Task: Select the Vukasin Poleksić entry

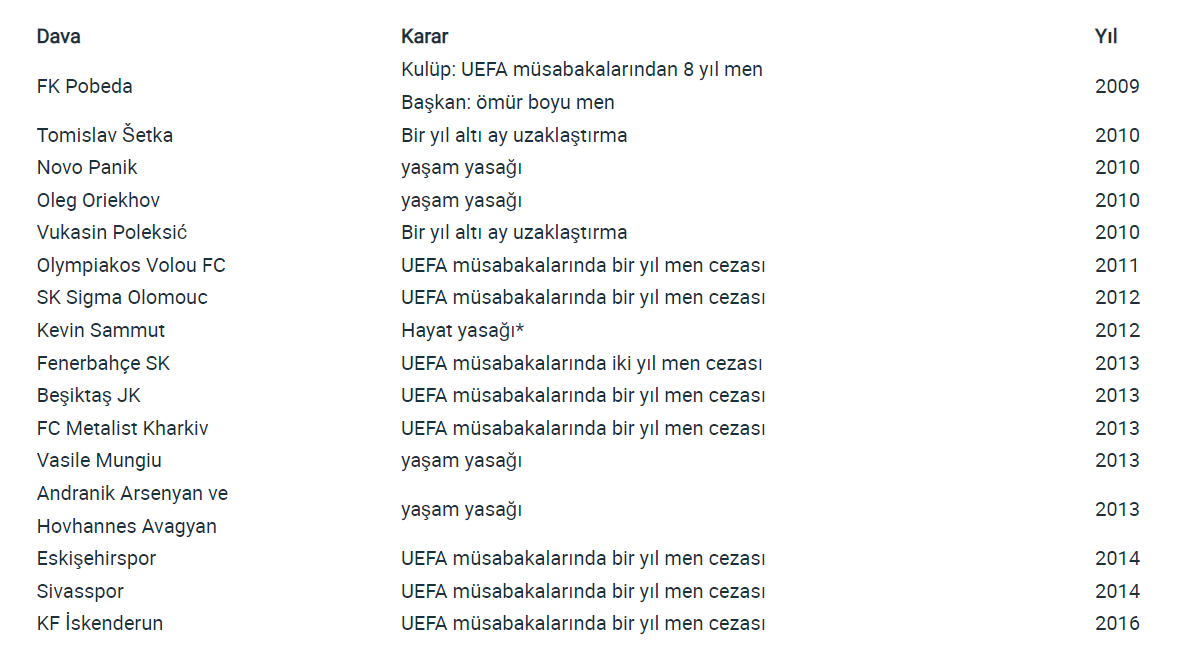Action: point(112,232)
